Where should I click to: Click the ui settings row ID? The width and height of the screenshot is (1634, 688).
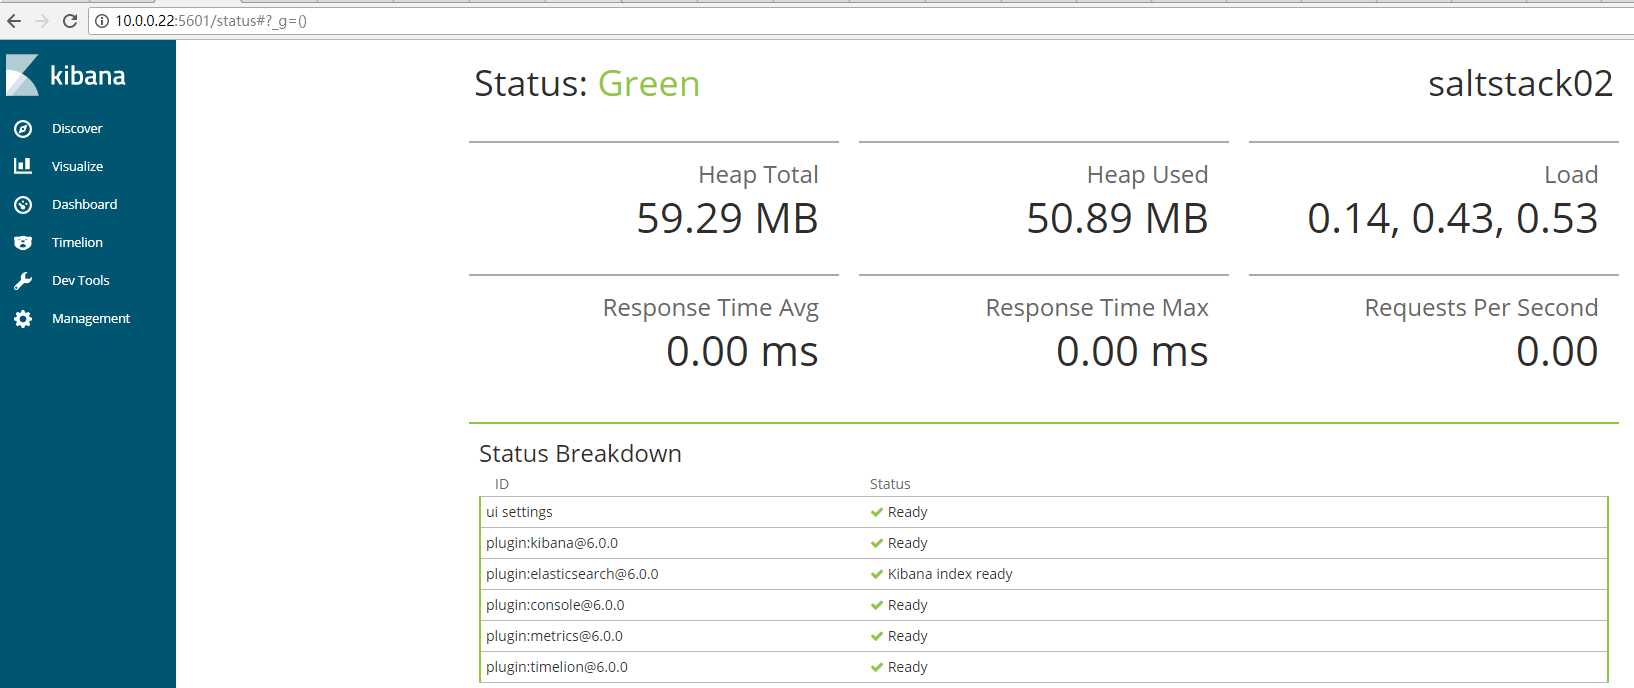click(519, 512)
